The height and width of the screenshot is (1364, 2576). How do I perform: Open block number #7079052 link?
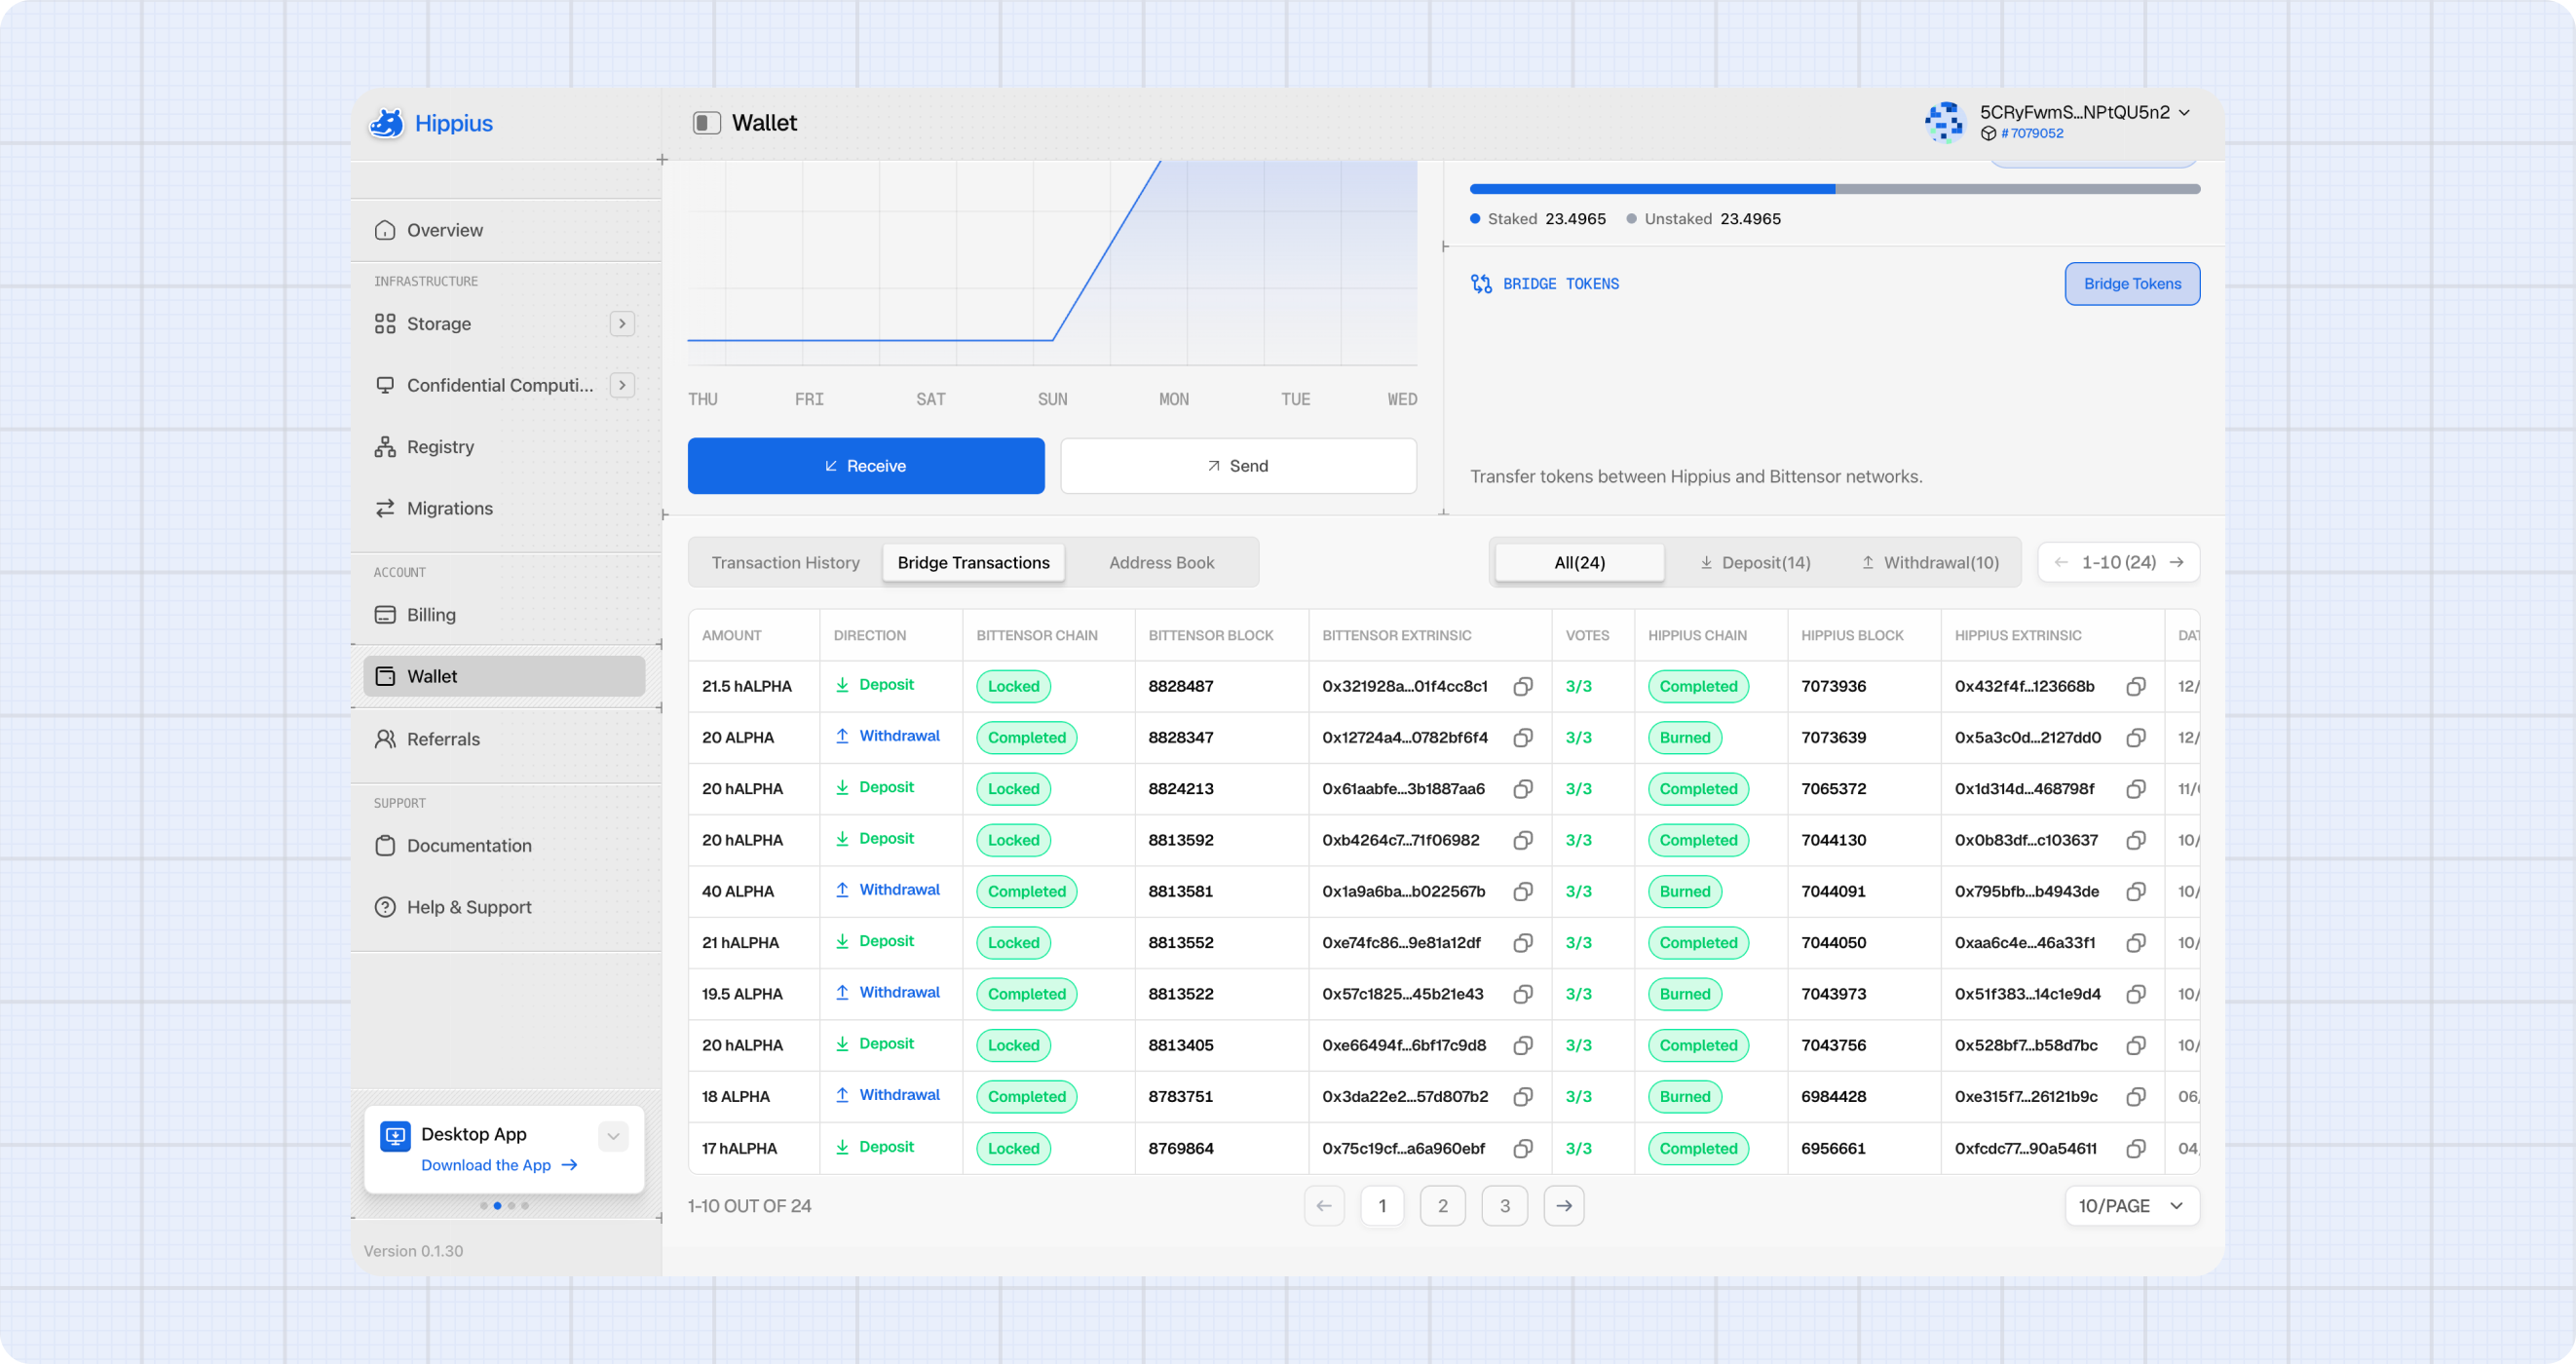[x=2031, y=134]
